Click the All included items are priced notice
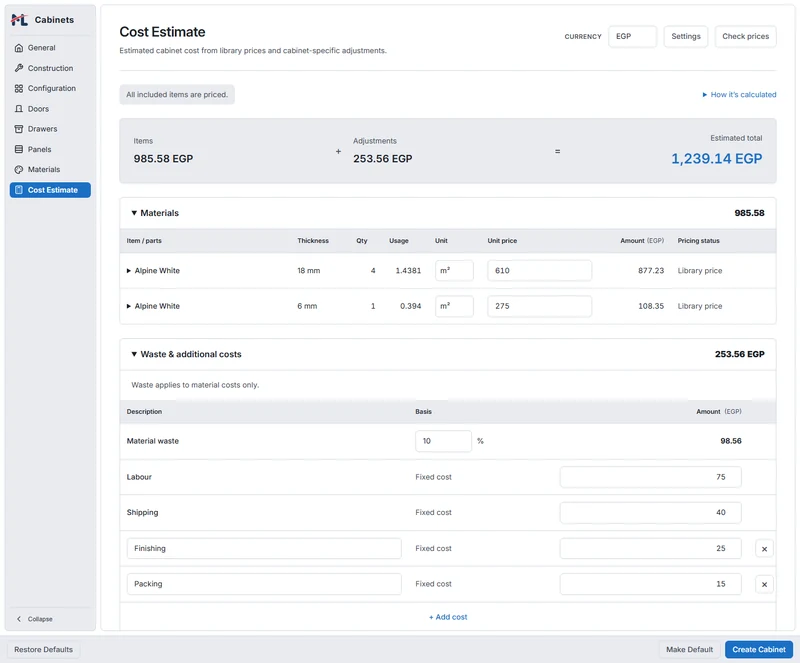The width and height of the screenshot is (800, 663). coord(177,95)
